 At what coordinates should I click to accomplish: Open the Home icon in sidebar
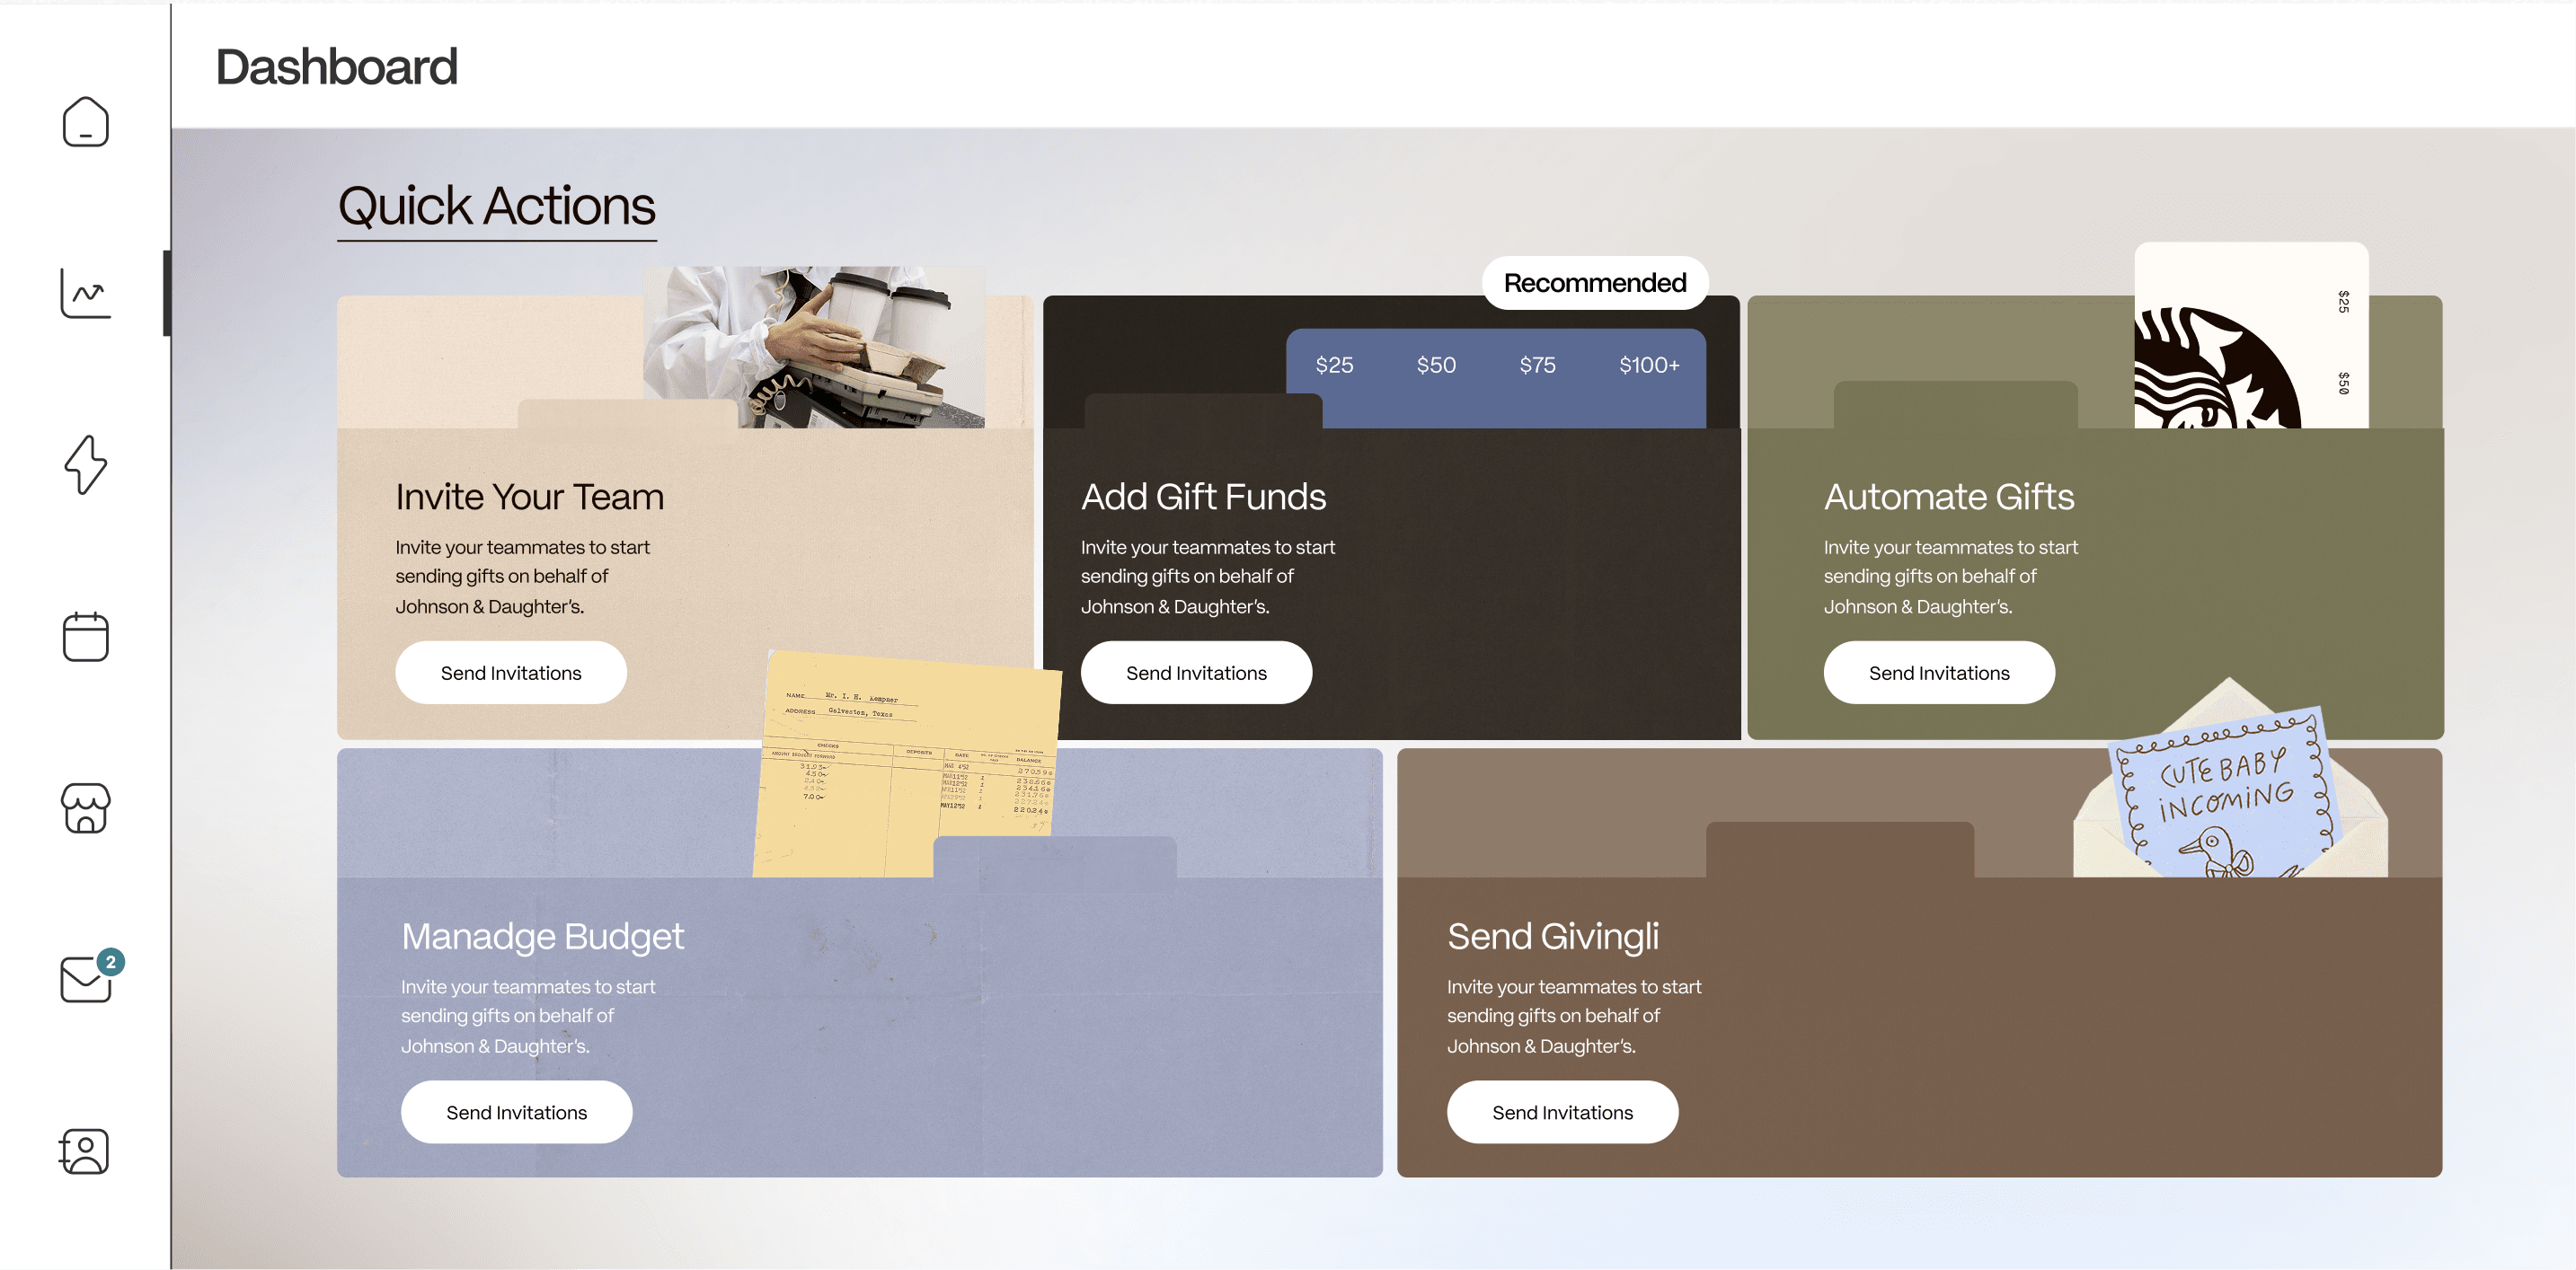click(85, 122)
